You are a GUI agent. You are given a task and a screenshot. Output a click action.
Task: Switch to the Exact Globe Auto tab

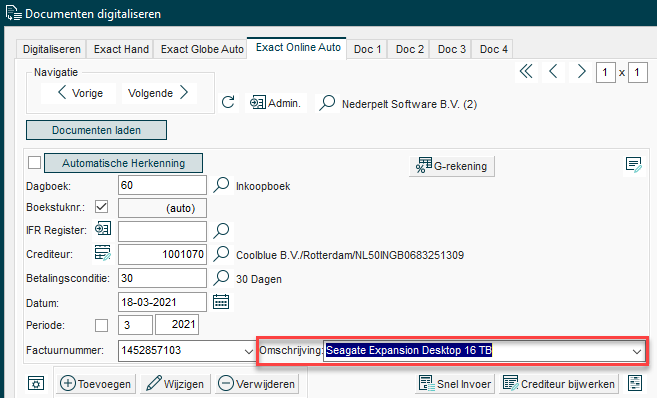coord(202,49)
